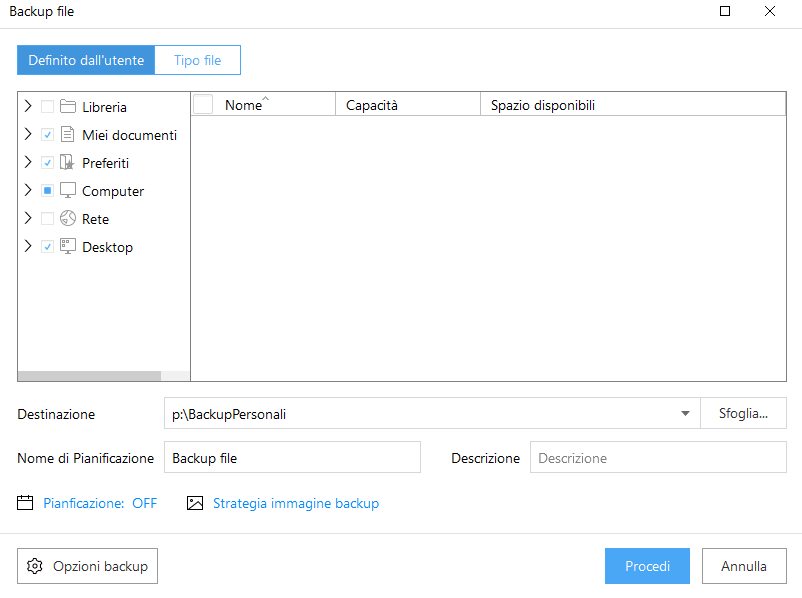The image size is (802, 598).
Task: Click the Miei documenti document icon
Action: [68, 135]
